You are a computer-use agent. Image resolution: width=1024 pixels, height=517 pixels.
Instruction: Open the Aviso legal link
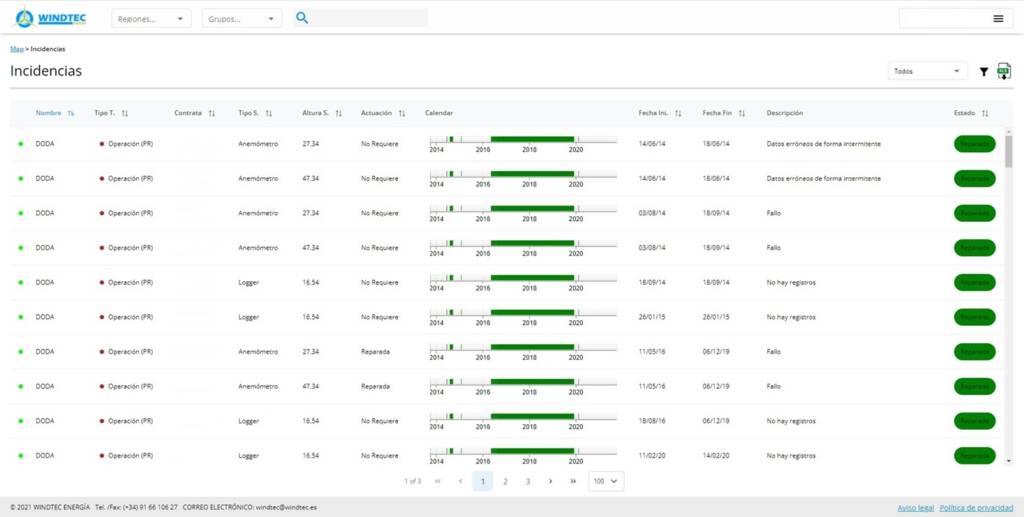(915, 507)
